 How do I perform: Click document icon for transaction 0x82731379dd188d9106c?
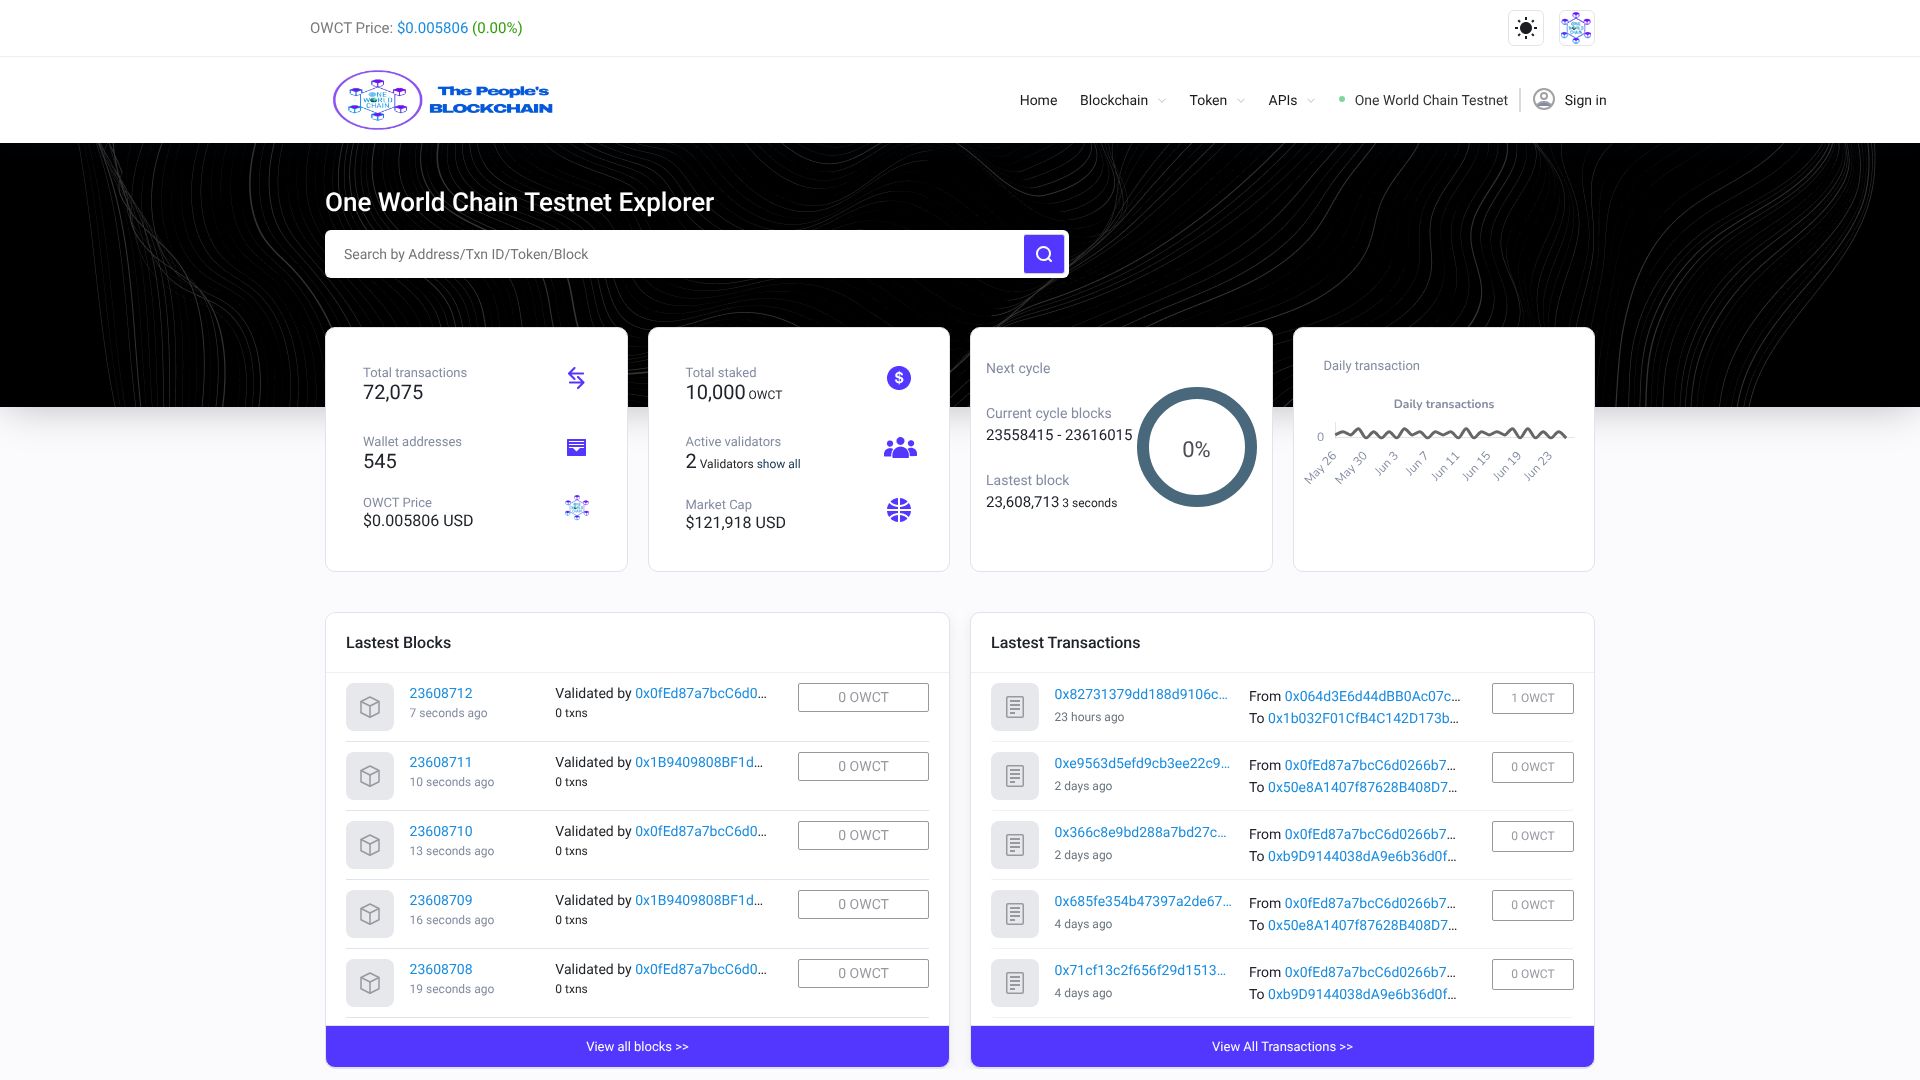pyautogui.click(x=1015, y=707)
